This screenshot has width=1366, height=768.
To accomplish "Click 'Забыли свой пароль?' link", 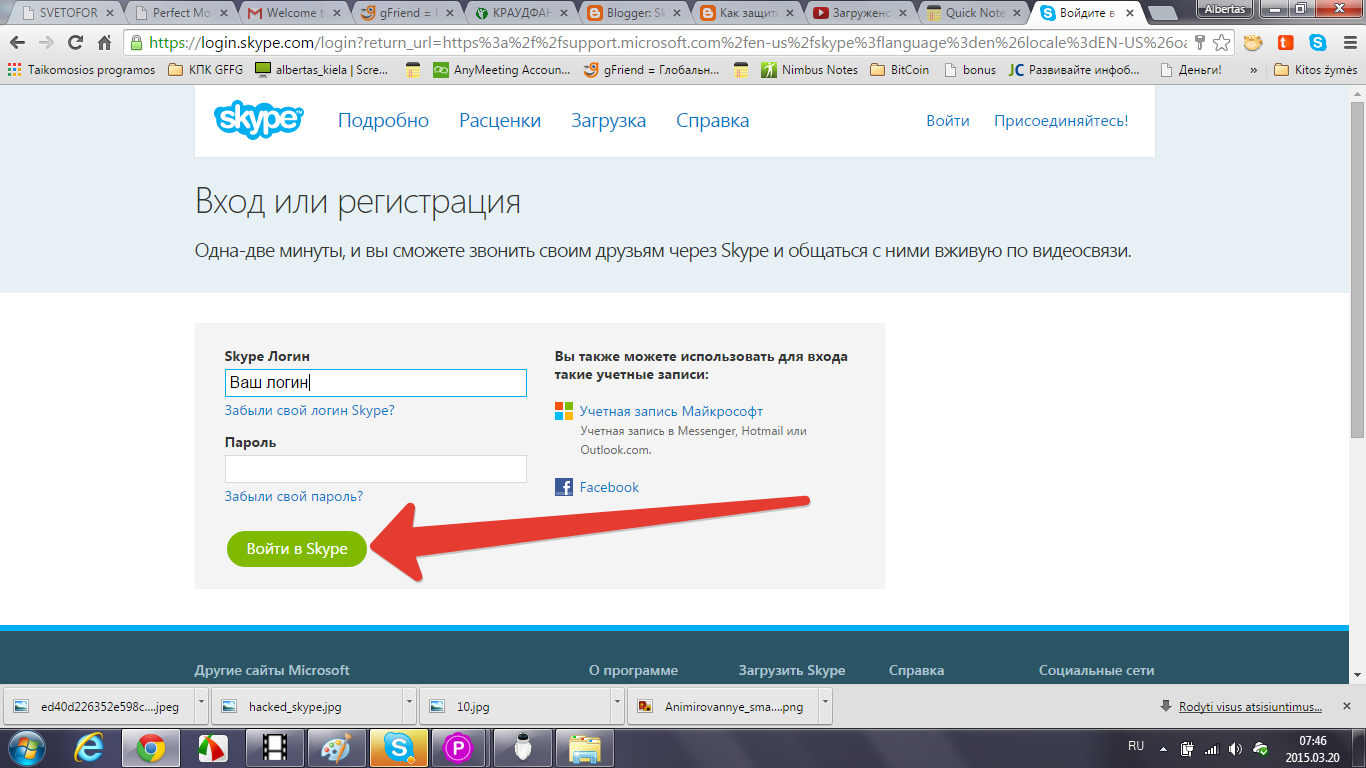I will 293,497.
